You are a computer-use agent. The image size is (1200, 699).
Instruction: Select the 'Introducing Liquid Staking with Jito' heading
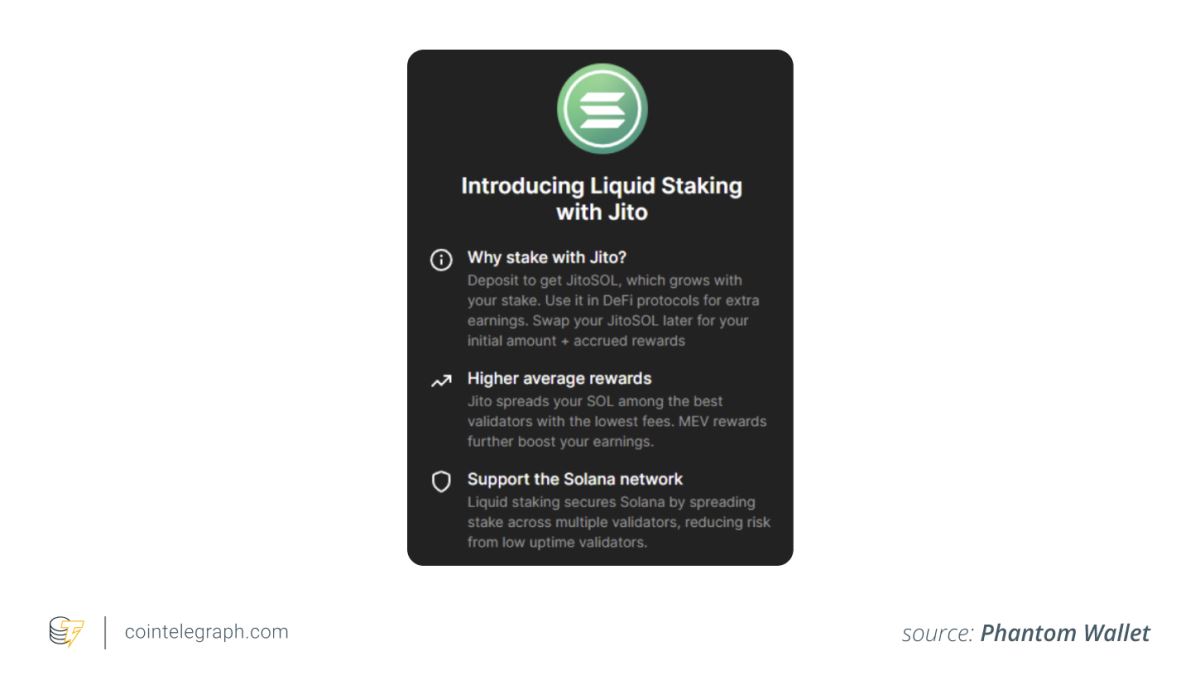[x=601, y=199]
